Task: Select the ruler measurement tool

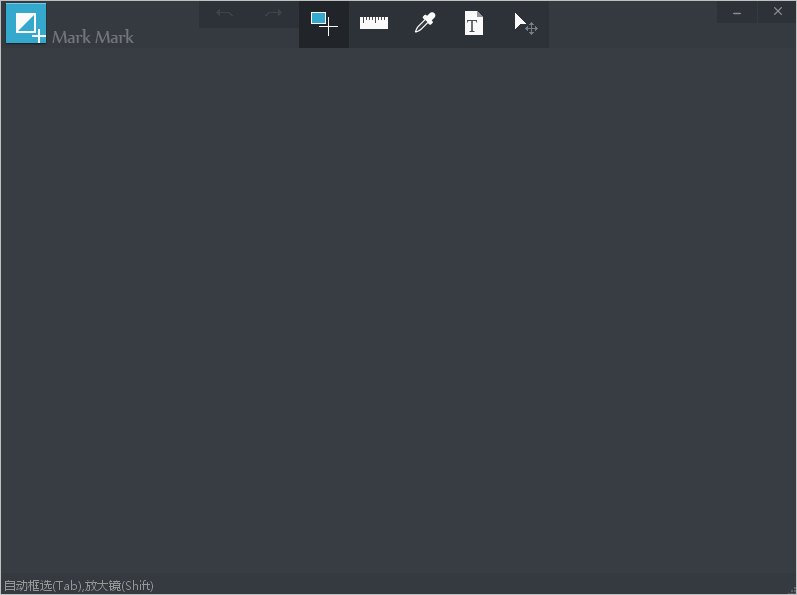Action: tap(374, 24)
